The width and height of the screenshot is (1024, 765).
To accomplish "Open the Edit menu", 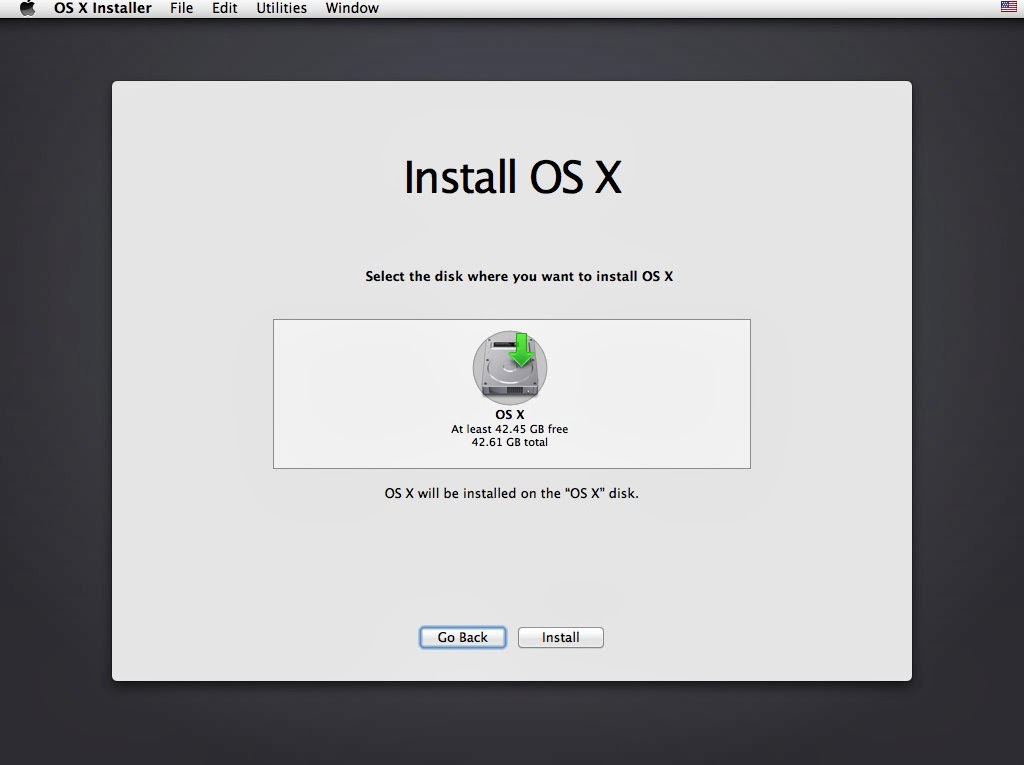I will [225, 8].
